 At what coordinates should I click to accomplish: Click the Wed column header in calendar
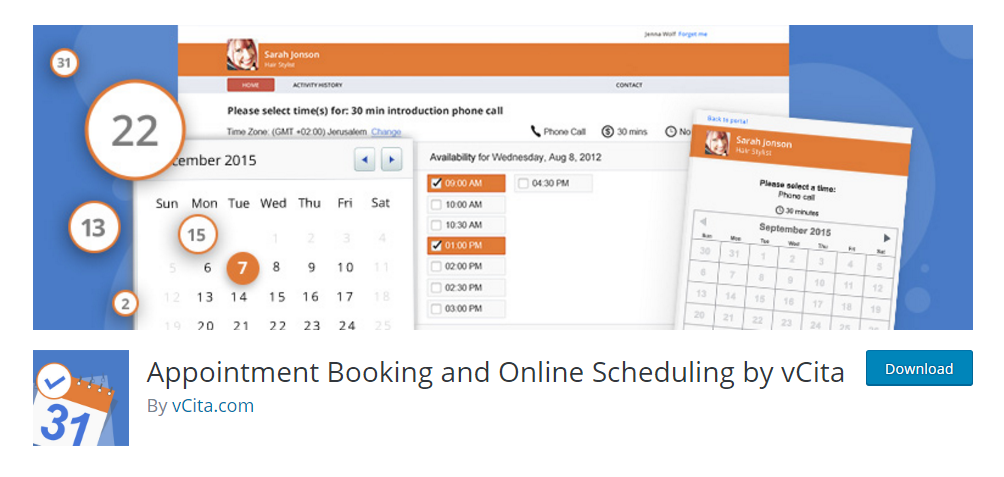[x=273, y=203]
